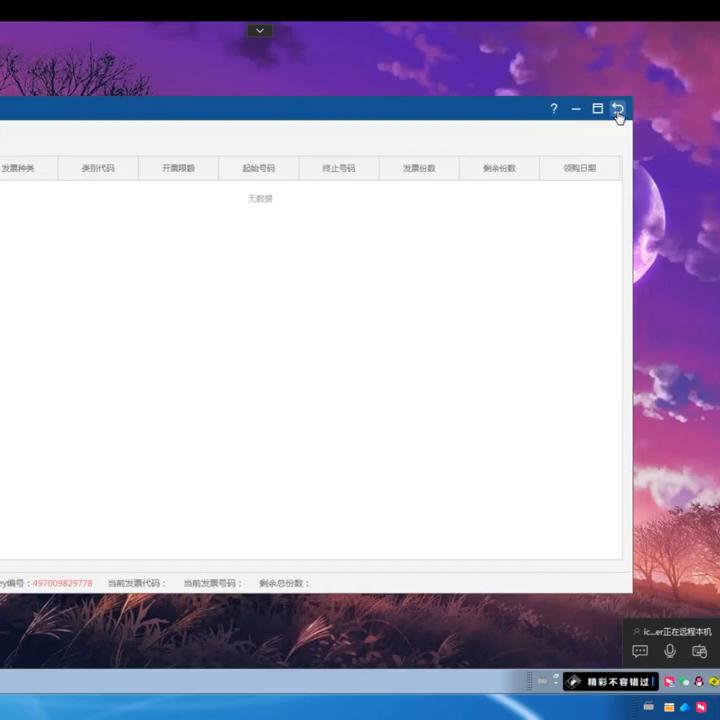The height and width of the screenshot is (720, 720).
Task: Open the WeChat tray icon
Action: (685, 682)
